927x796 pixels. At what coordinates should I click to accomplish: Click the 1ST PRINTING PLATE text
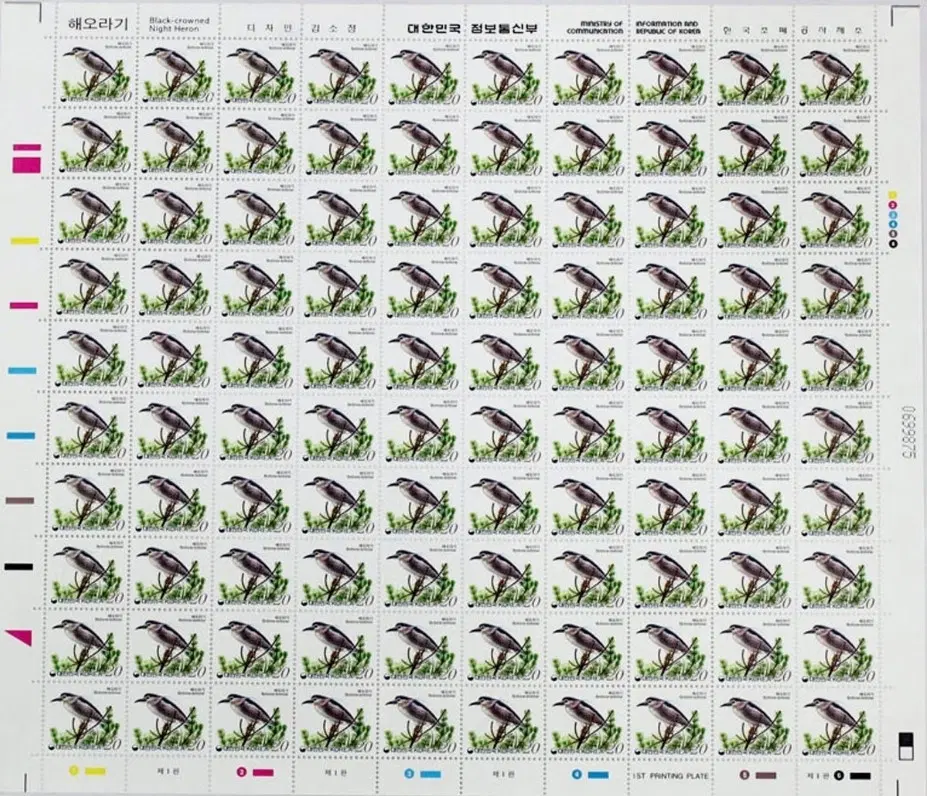point(670,775)
